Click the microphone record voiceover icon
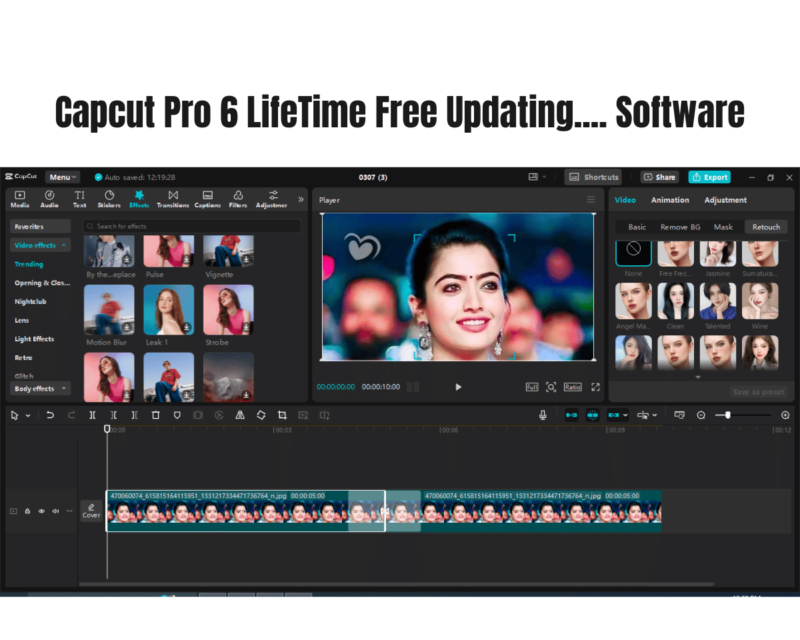The image size is (800, 640). coord(543,415)
